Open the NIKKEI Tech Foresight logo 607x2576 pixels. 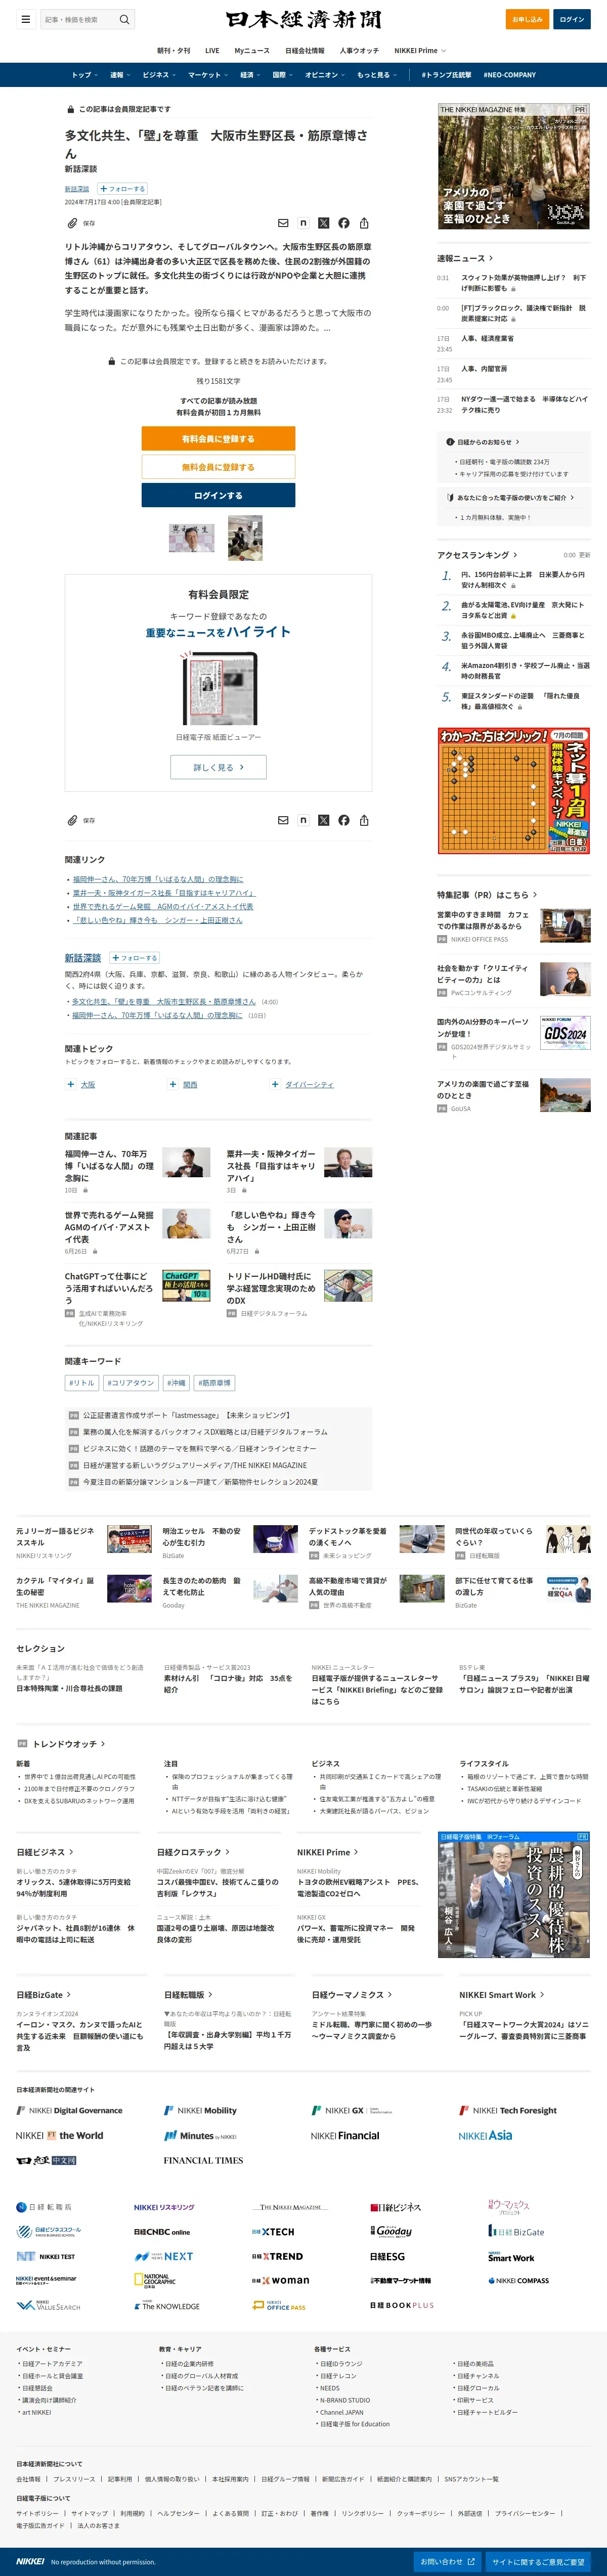pyautogui.click(x=508, y=2110)
